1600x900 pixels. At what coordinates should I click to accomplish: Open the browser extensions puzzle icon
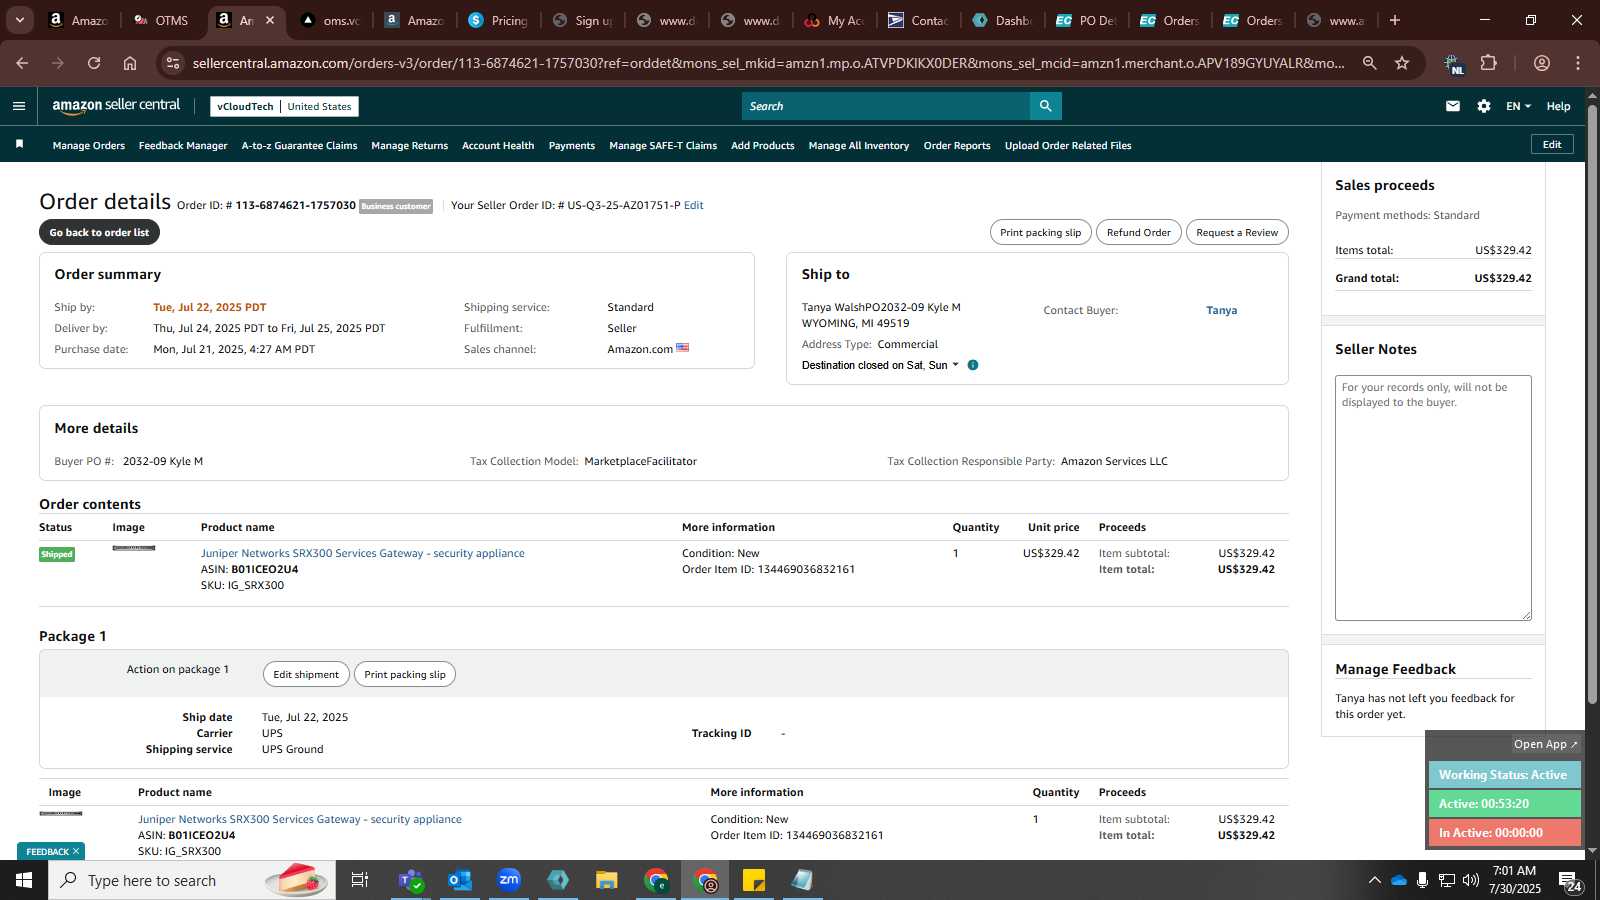[x=1488, y=63]
